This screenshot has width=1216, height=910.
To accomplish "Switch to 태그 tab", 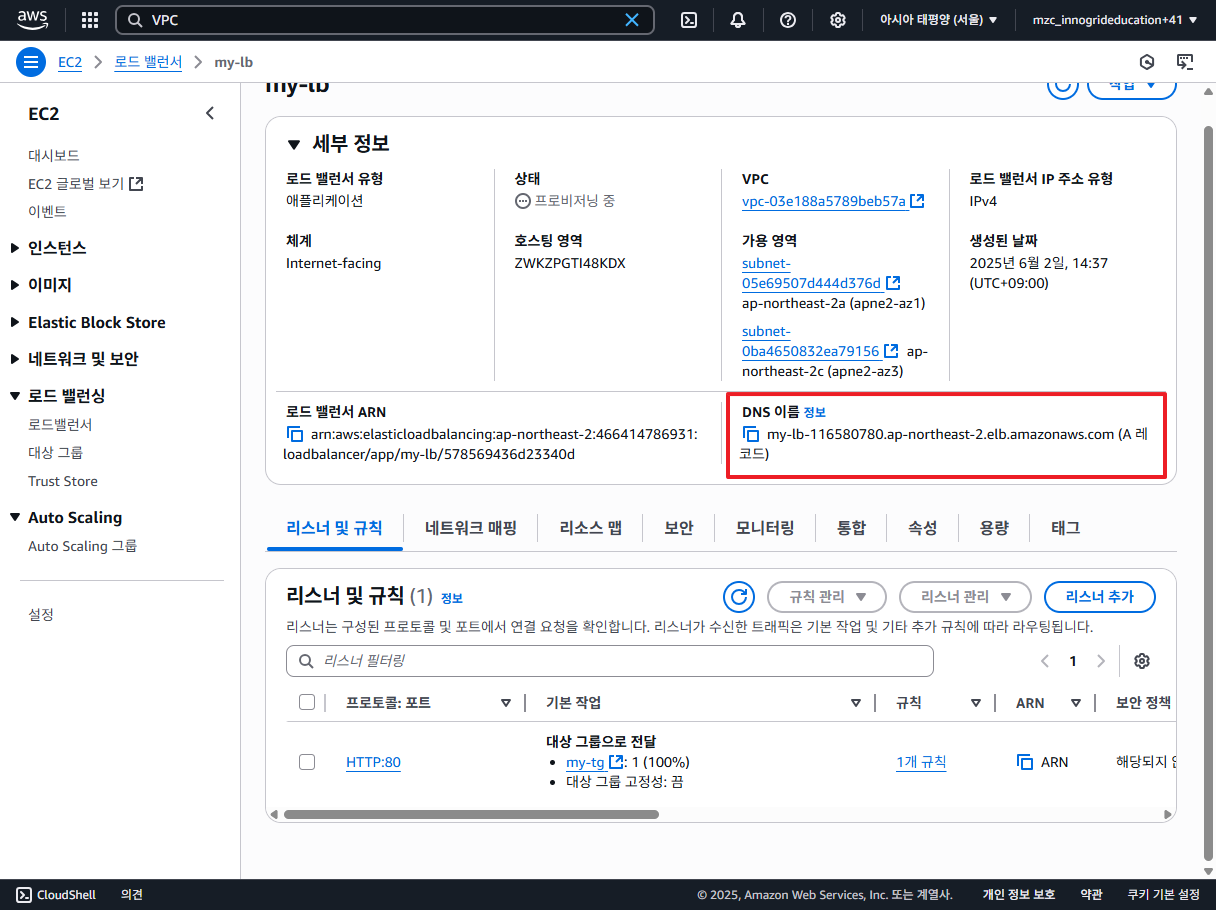I will (1066, 528).
